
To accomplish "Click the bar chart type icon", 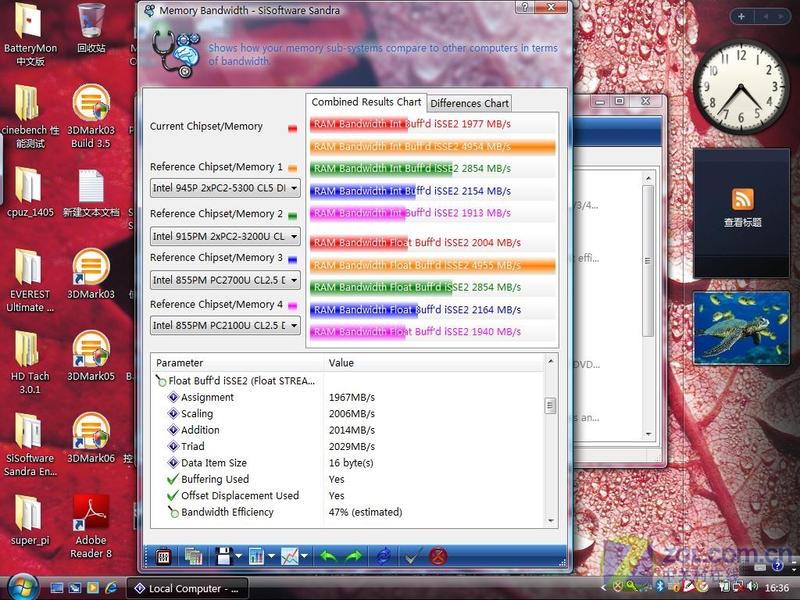I will click(x=256, y=557).
